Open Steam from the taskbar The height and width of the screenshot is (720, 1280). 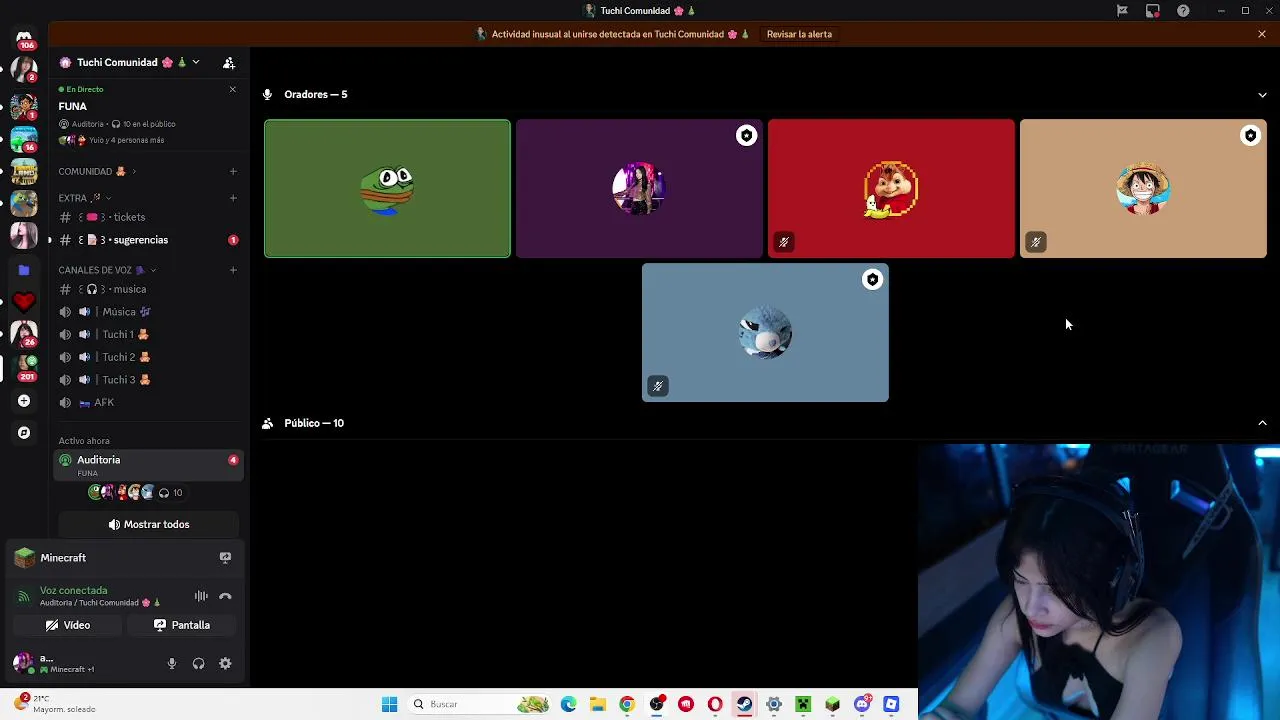(744, 704)
